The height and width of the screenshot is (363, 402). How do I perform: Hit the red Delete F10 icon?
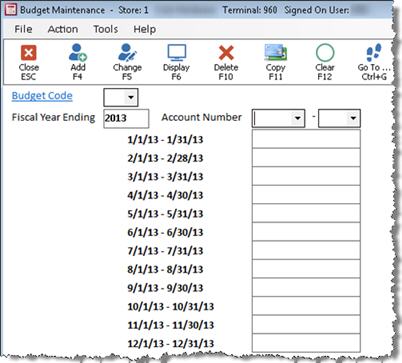tap(226, 53)
